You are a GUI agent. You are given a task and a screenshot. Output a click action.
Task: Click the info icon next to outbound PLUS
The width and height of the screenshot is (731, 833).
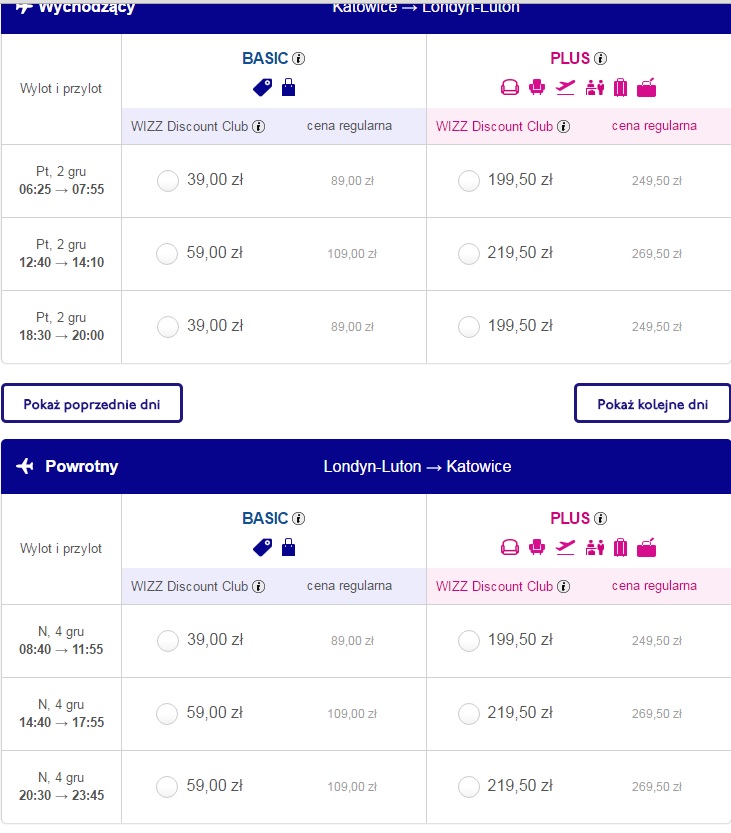(x=600, y=58)
